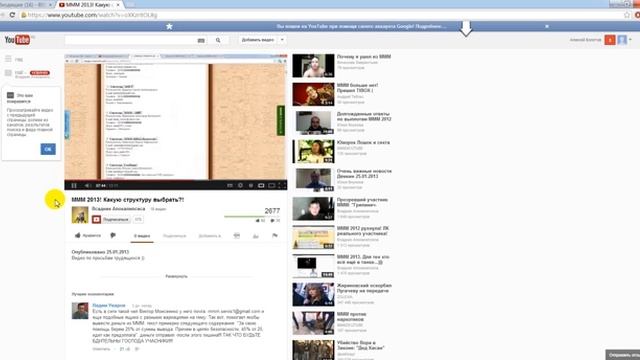Bookmark the page with the address-bar star
640x360 pixels.
(x=627, y=15)
